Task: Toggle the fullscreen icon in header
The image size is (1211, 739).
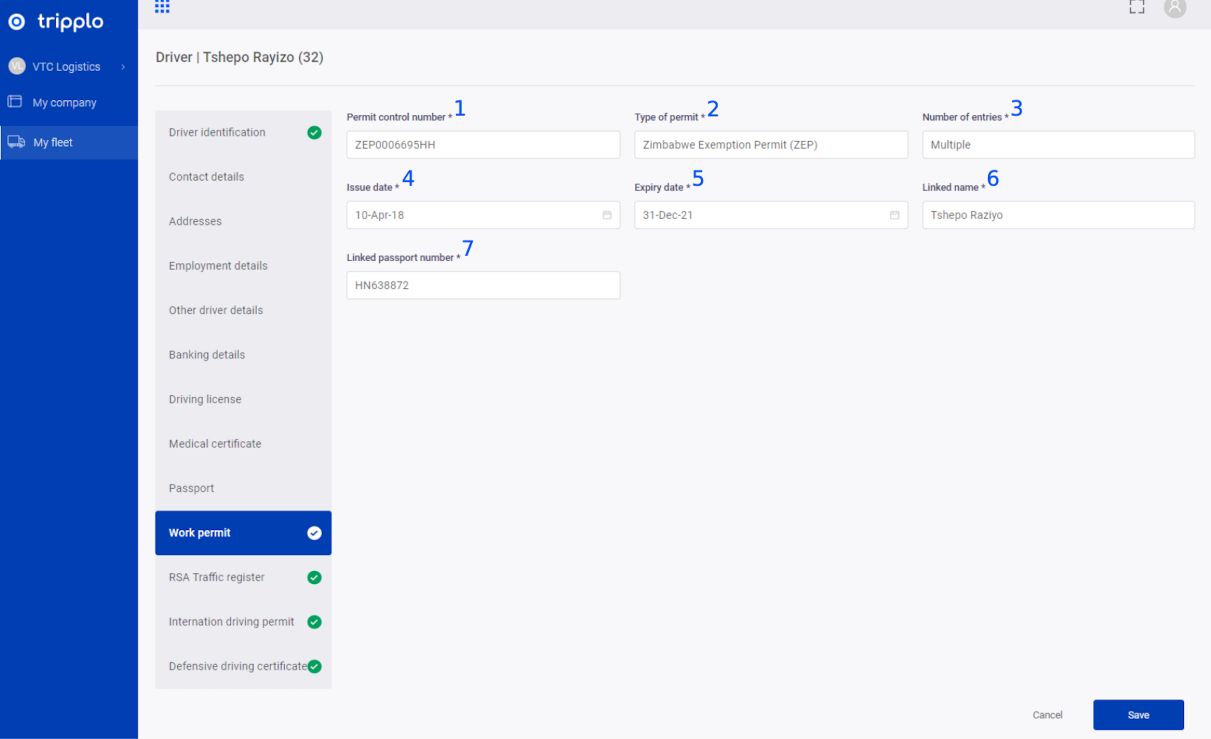Action: click(x=1136, y=7)
